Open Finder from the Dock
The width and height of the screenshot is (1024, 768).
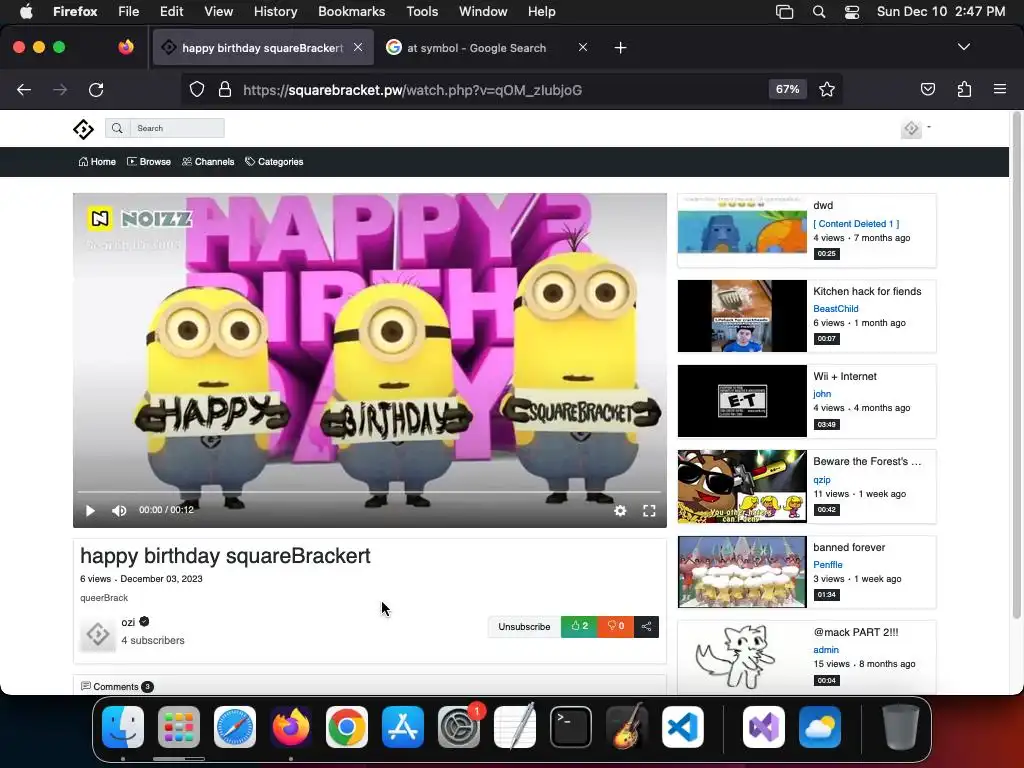[x=123, y=727]
